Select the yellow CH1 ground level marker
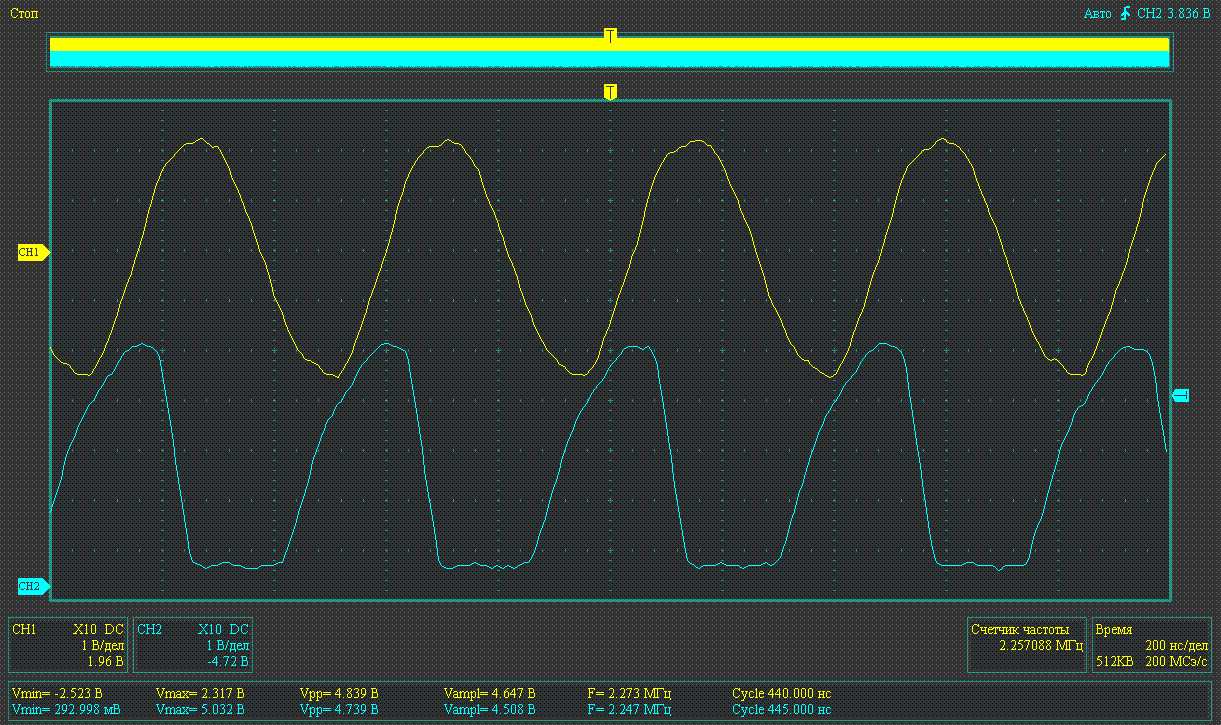The image size is (1221, 725). coord(33,253)
